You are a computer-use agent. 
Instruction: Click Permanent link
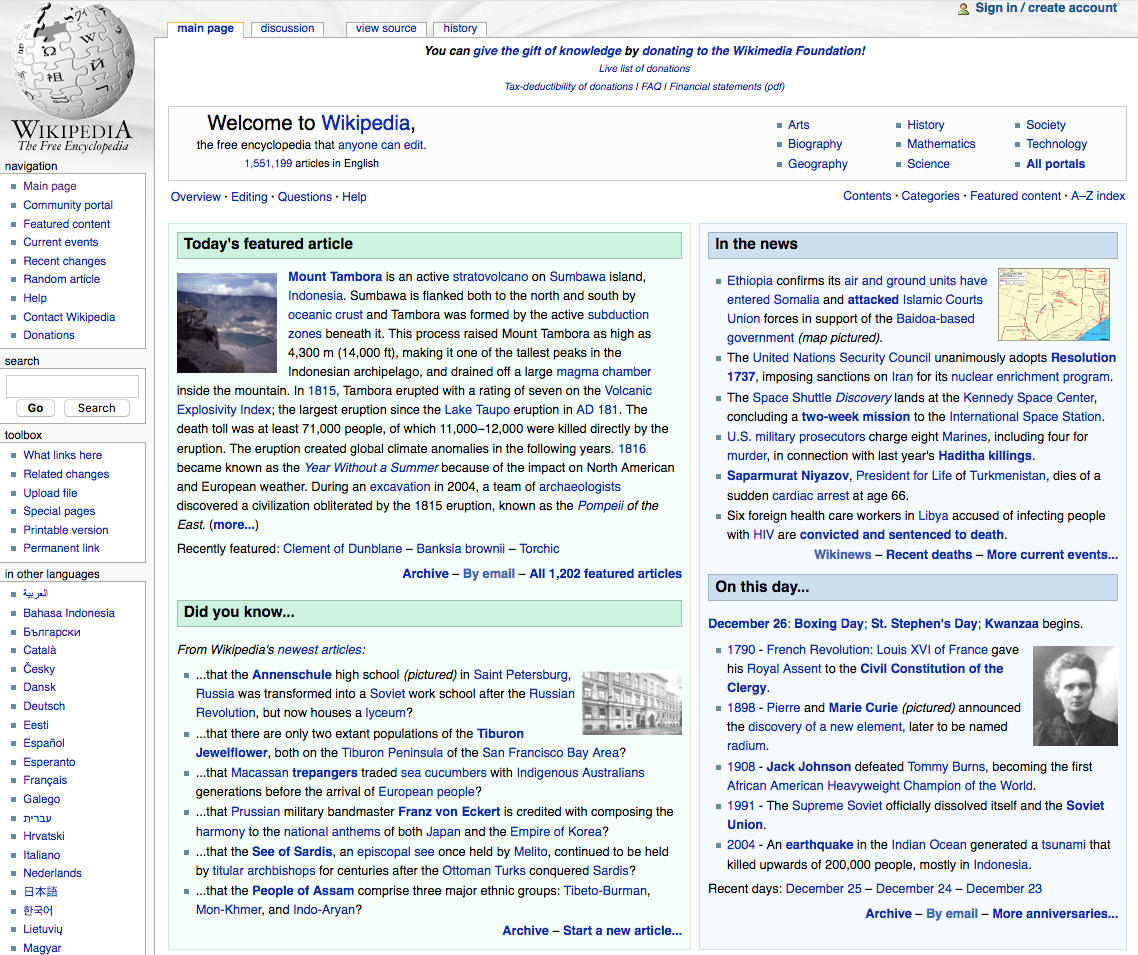(61, 549)
